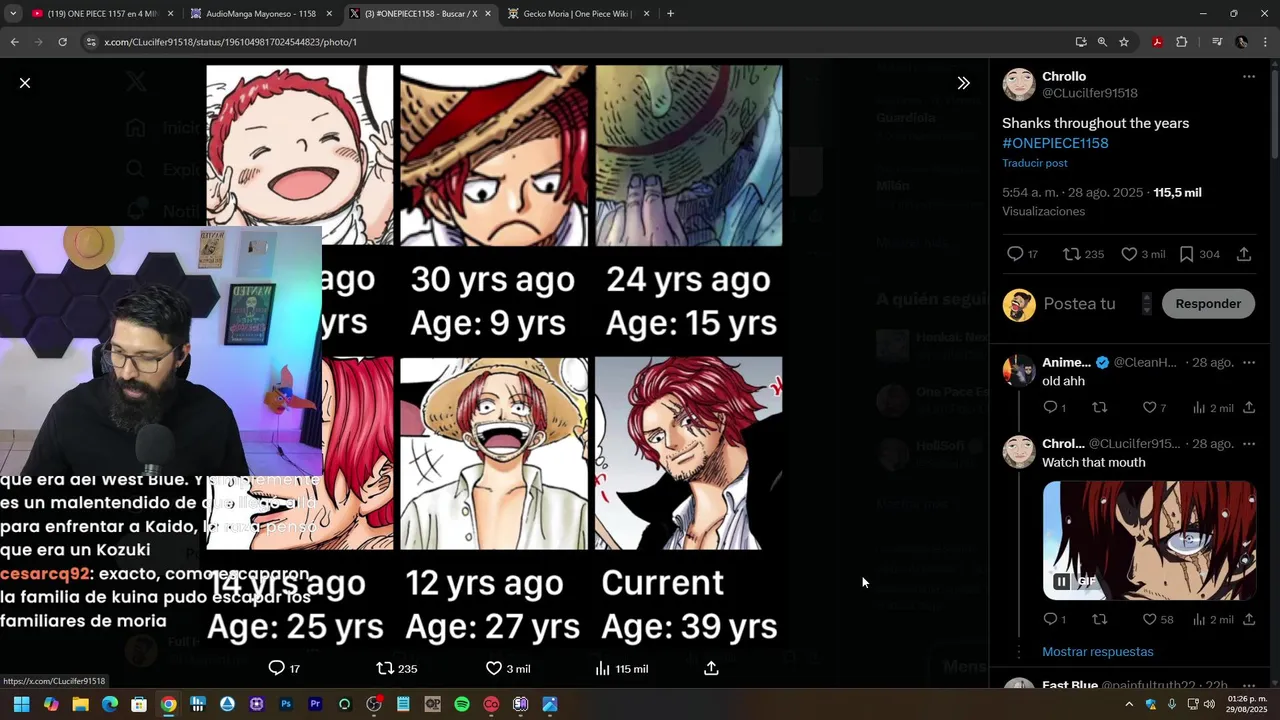Select the #ONEPIECE1158 - Buscar / X tab
The height and width of the screenshot is (720, 1280).
420,14
